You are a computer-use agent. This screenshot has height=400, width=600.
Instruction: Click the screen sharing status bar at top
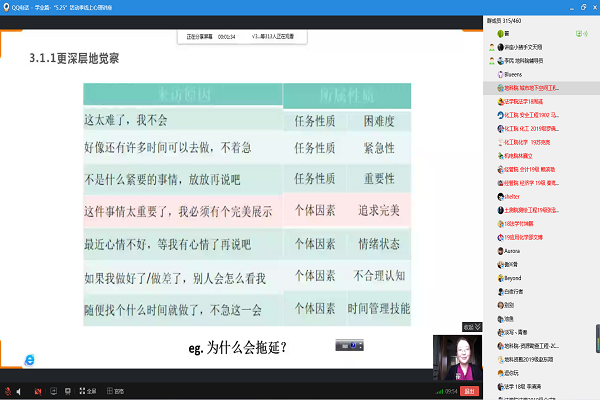click(240, 37)
